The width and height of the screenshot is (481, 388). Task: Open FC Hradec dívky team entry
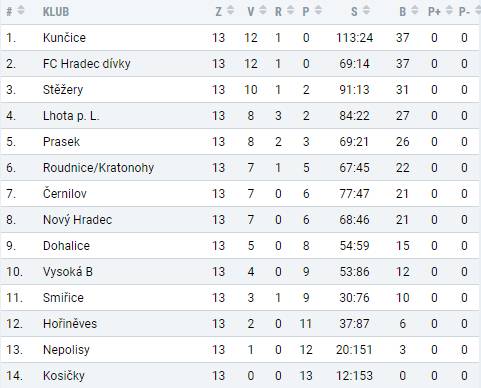click(87, 64)
